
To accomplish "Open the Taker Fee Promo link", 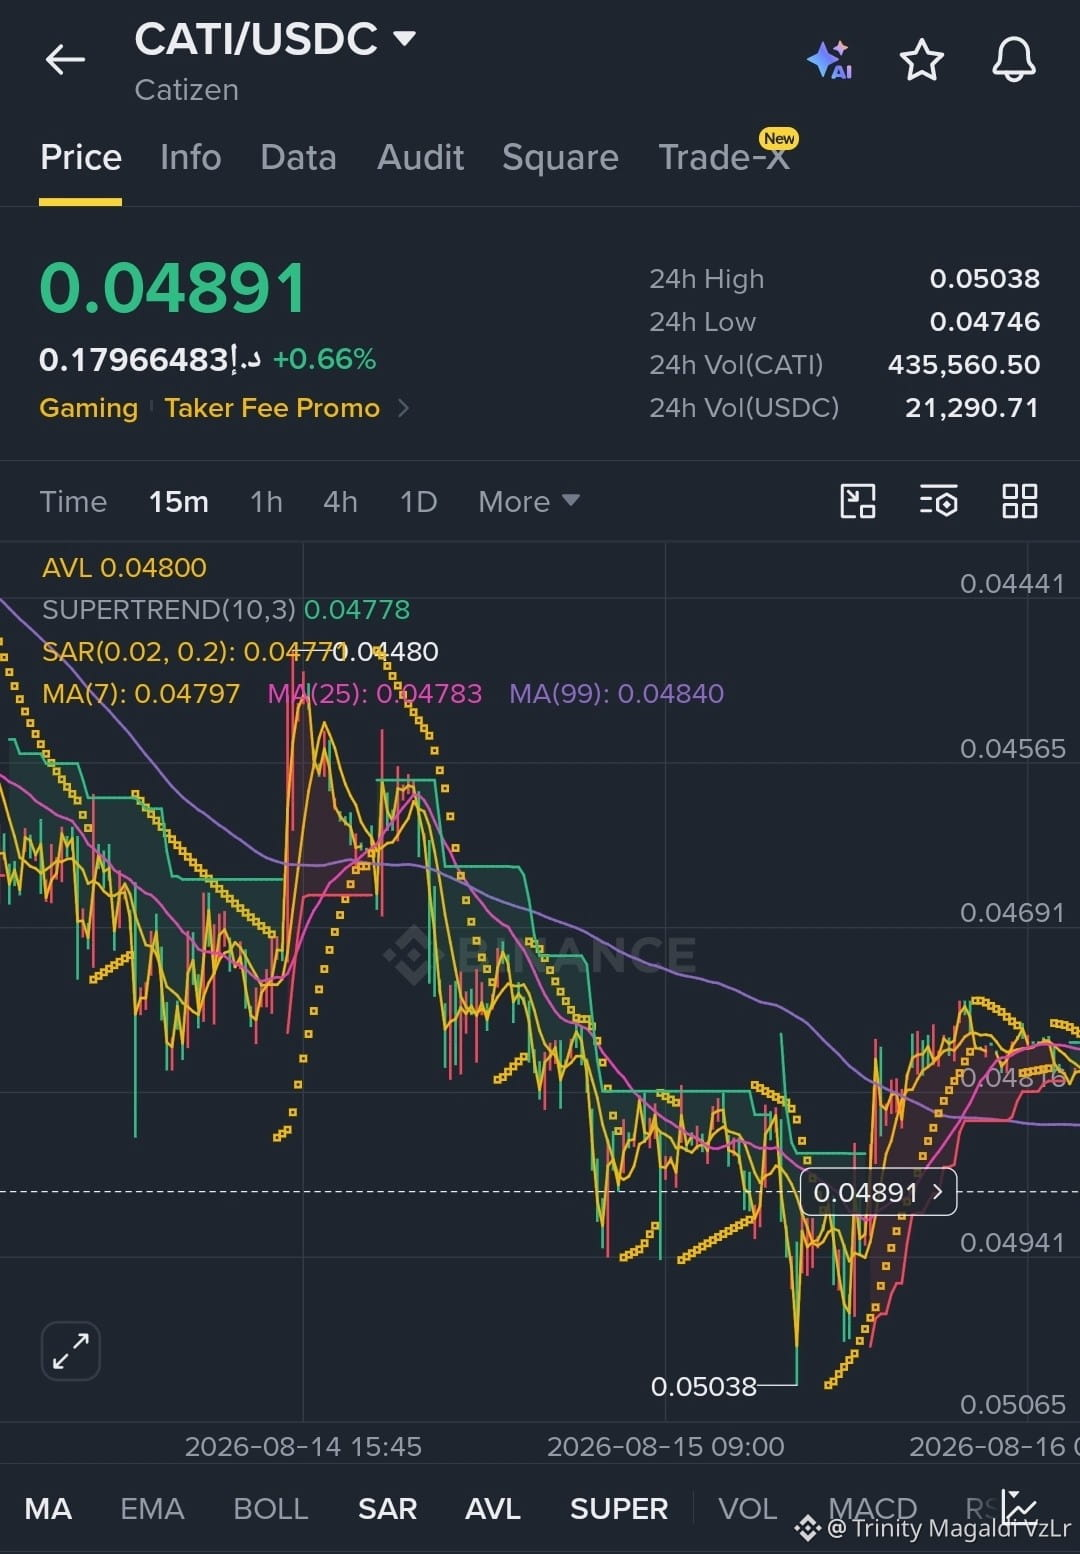I will [272, 408].
